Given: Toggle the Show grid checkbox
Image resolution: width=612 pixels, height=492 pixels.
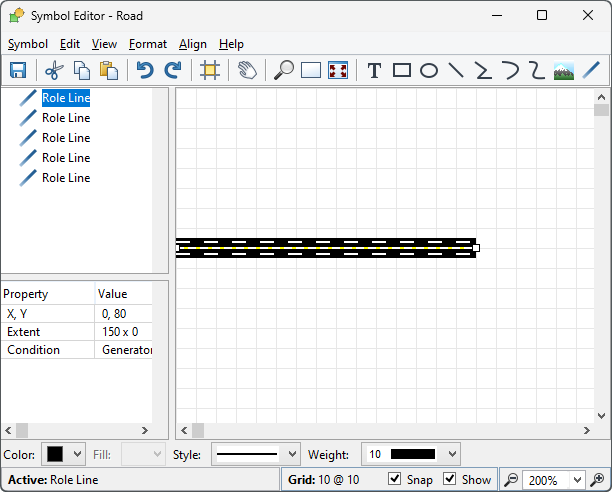Looking at the screenshot, I should tap(450, 478).
